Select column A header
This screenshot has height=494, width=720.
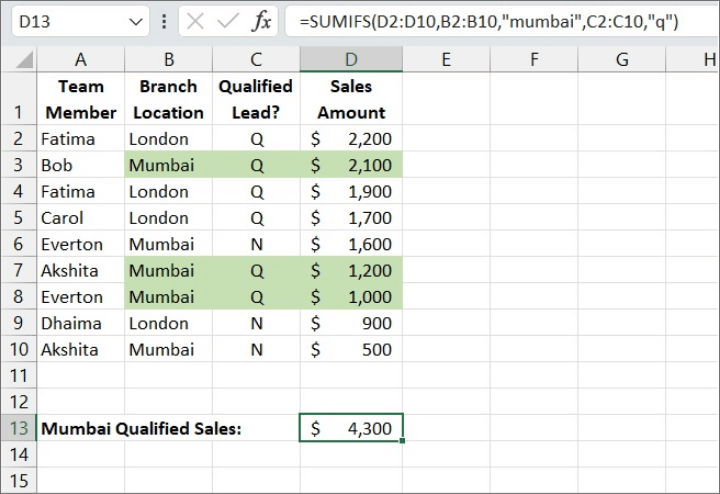pyautogui.click(x=80, y=60)
